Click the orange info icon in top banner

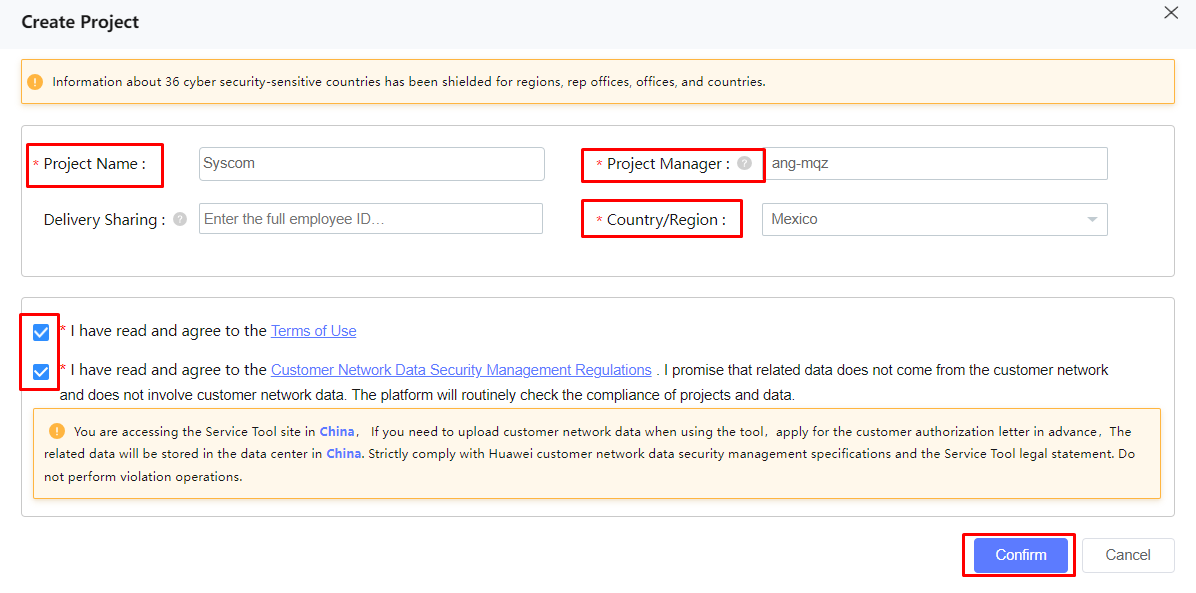[35, 82]
